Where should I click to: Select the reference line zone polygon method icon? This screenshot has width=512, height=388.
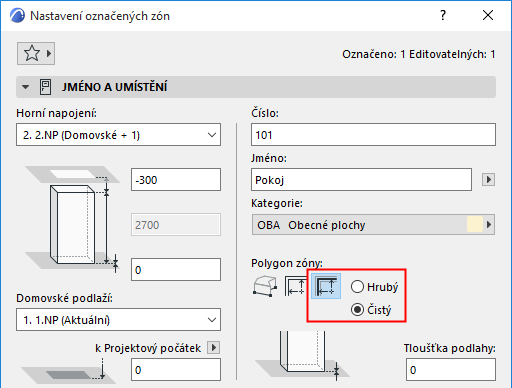(x=326, y=286)
